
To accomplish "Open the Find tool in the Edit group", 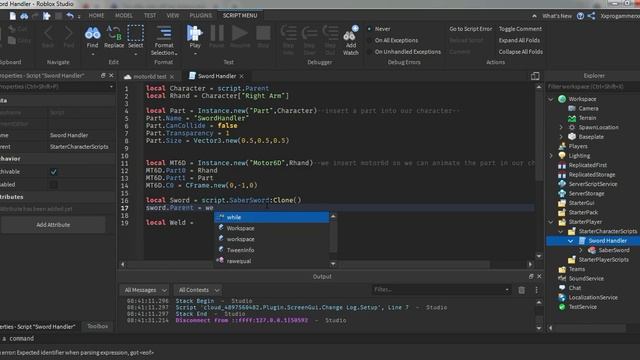I will (x=92, y=38).
